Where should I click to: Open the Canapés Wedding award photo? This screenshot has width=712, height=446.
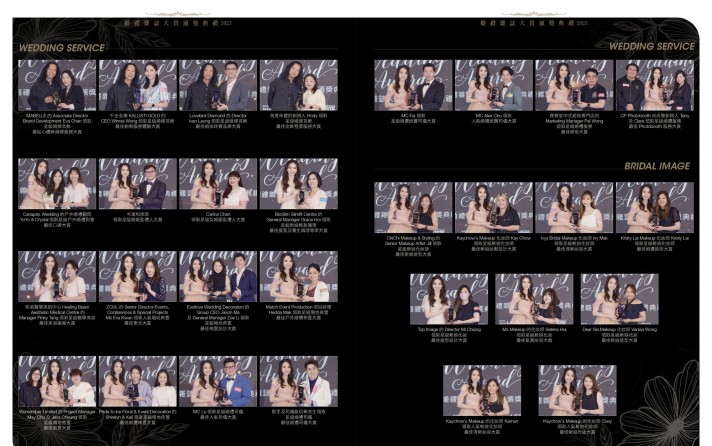57,184
